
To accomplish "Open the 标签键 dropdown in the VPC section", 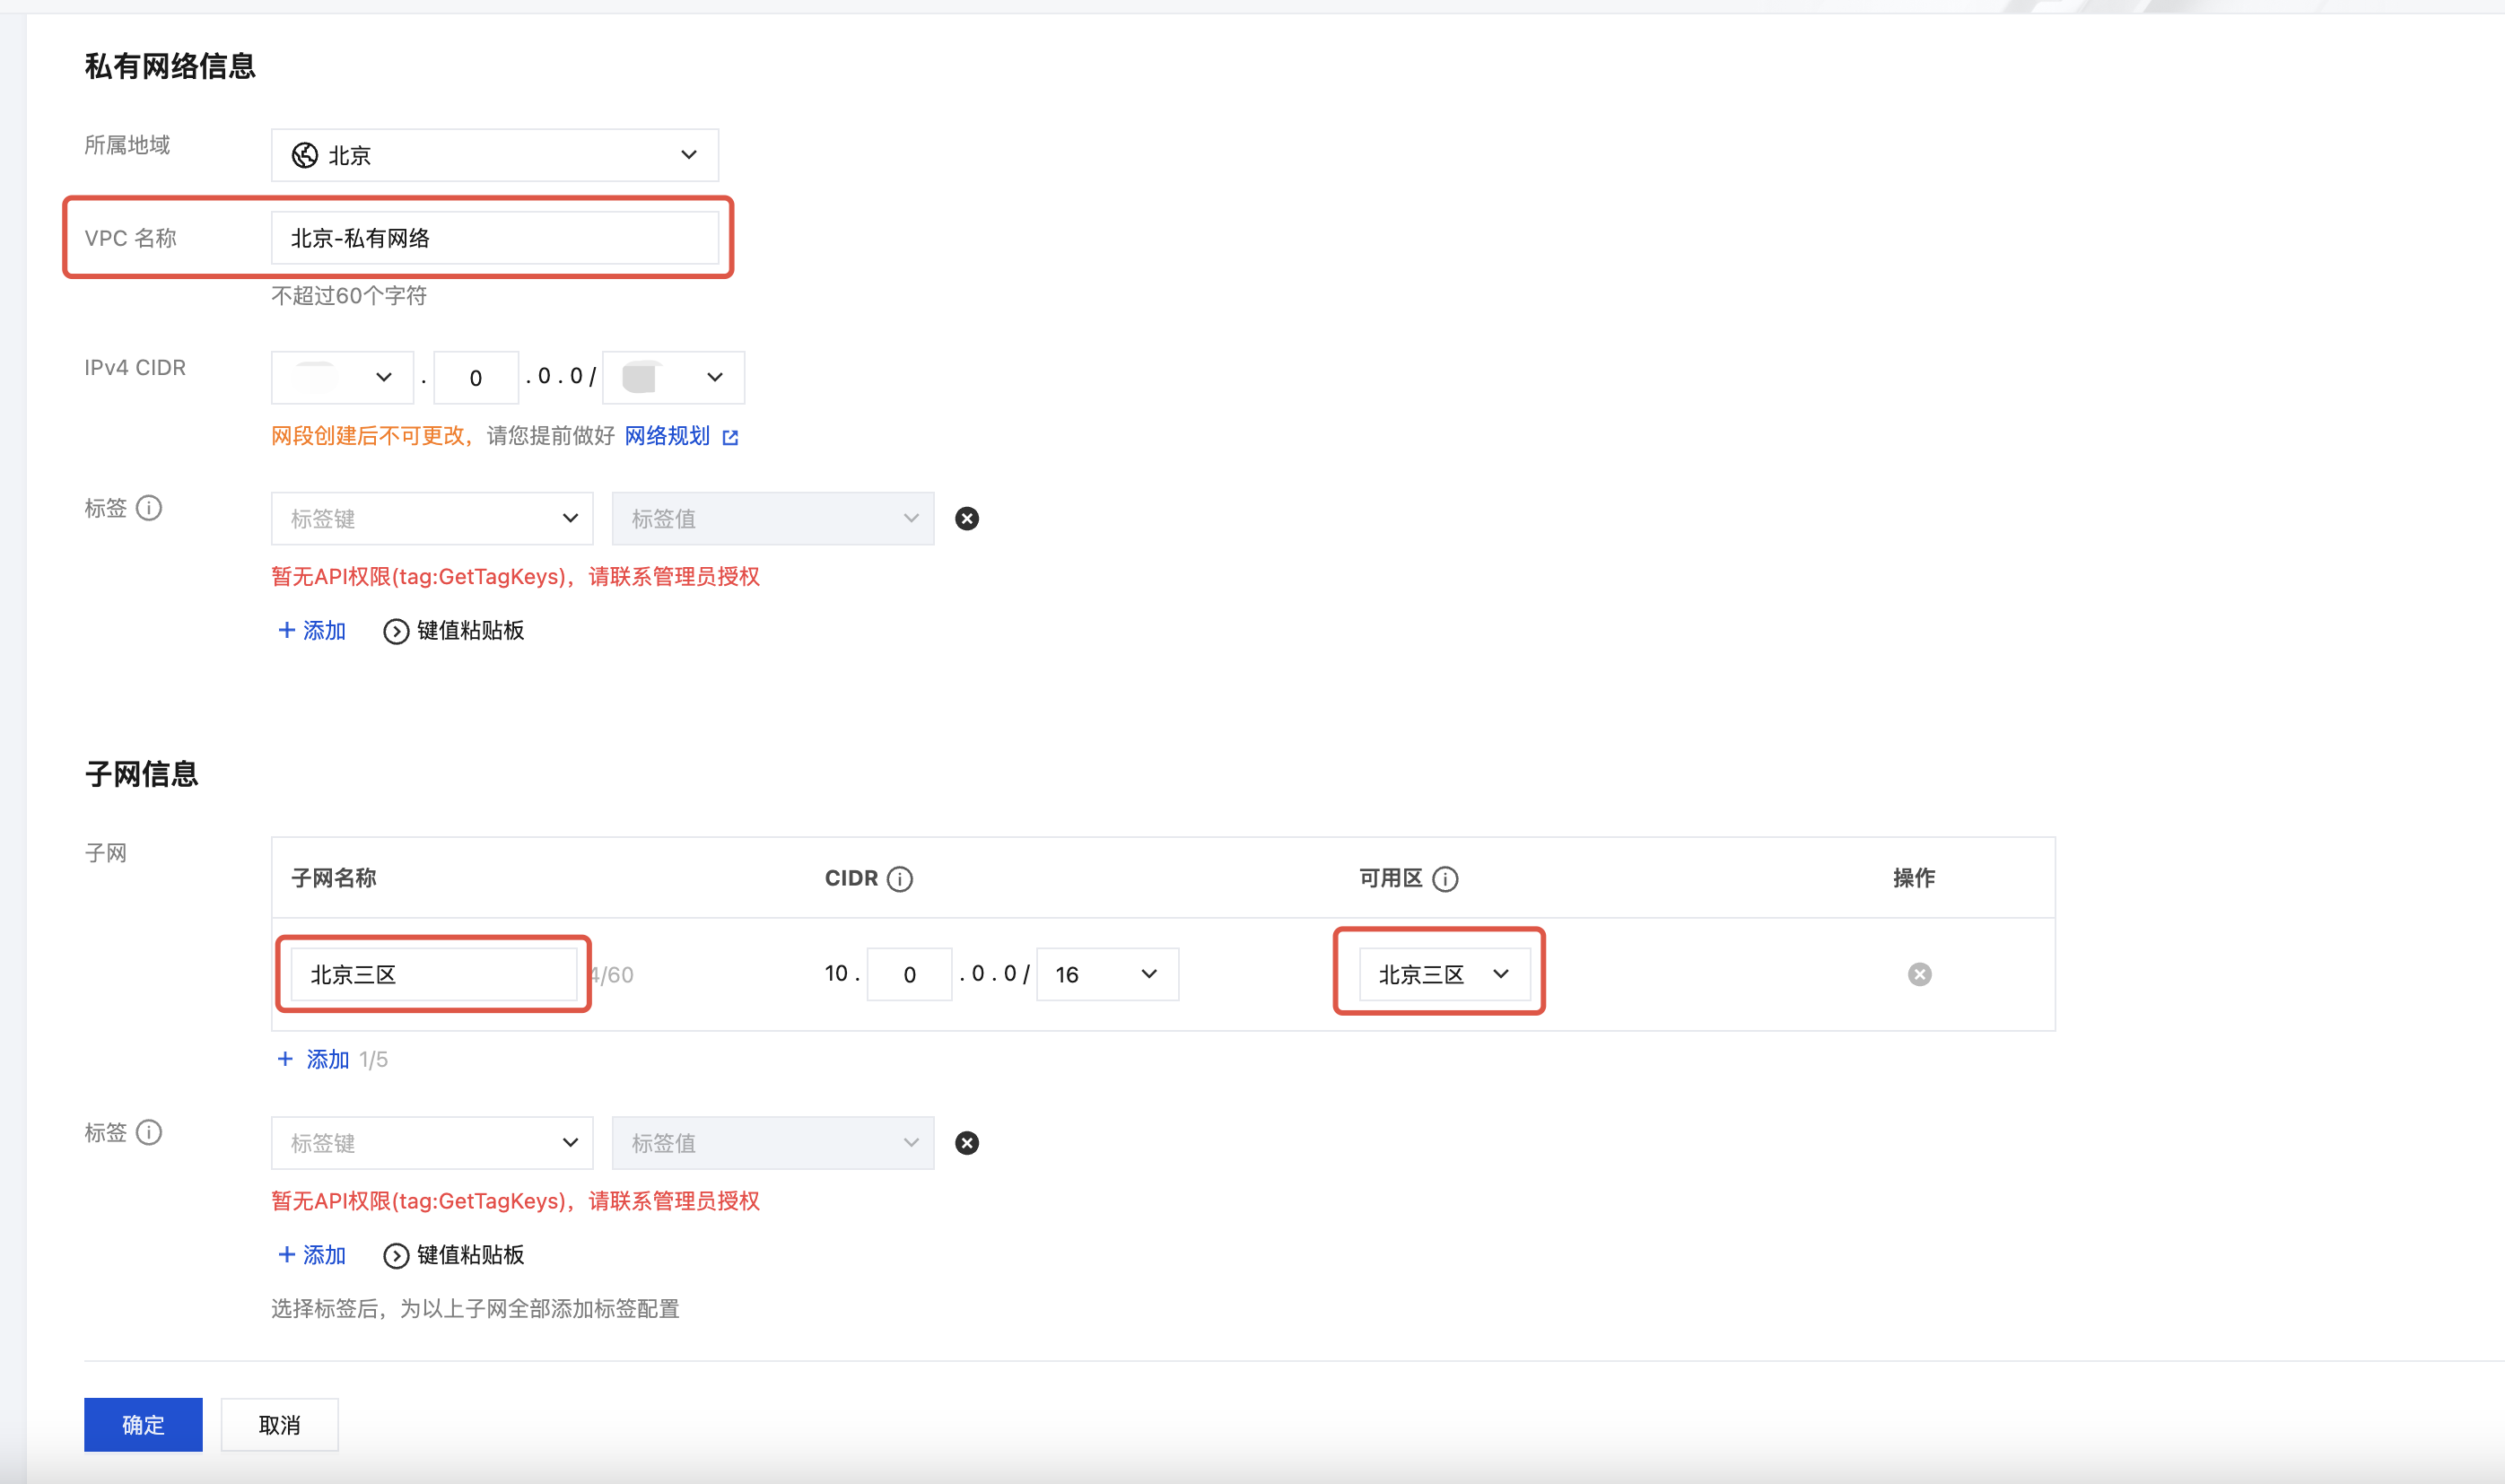I will (432, 518).
